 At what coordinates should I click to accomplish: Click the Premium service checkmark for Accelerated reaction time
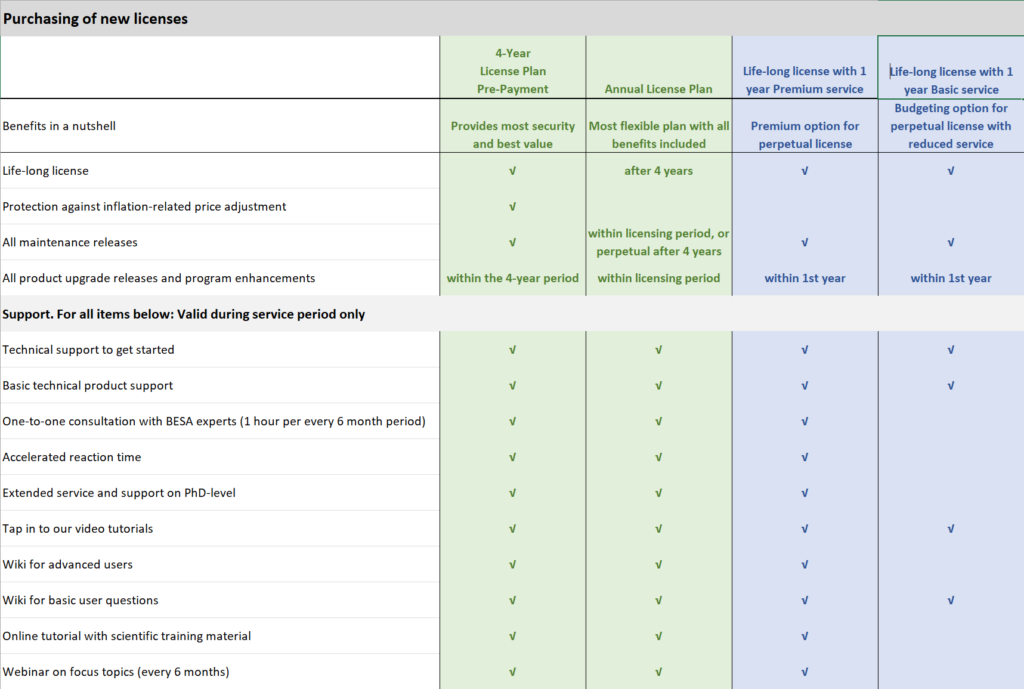pos(805,457)
